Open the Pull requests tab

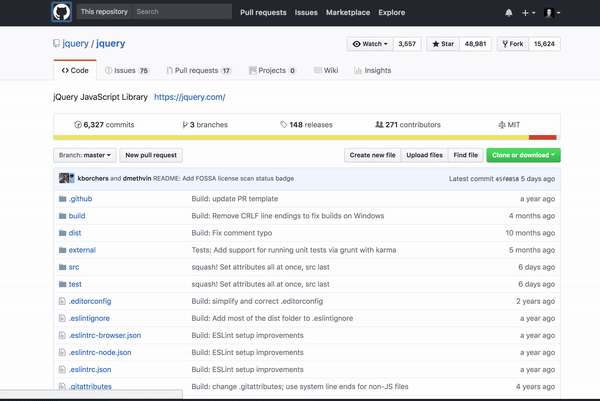[198, 71]
